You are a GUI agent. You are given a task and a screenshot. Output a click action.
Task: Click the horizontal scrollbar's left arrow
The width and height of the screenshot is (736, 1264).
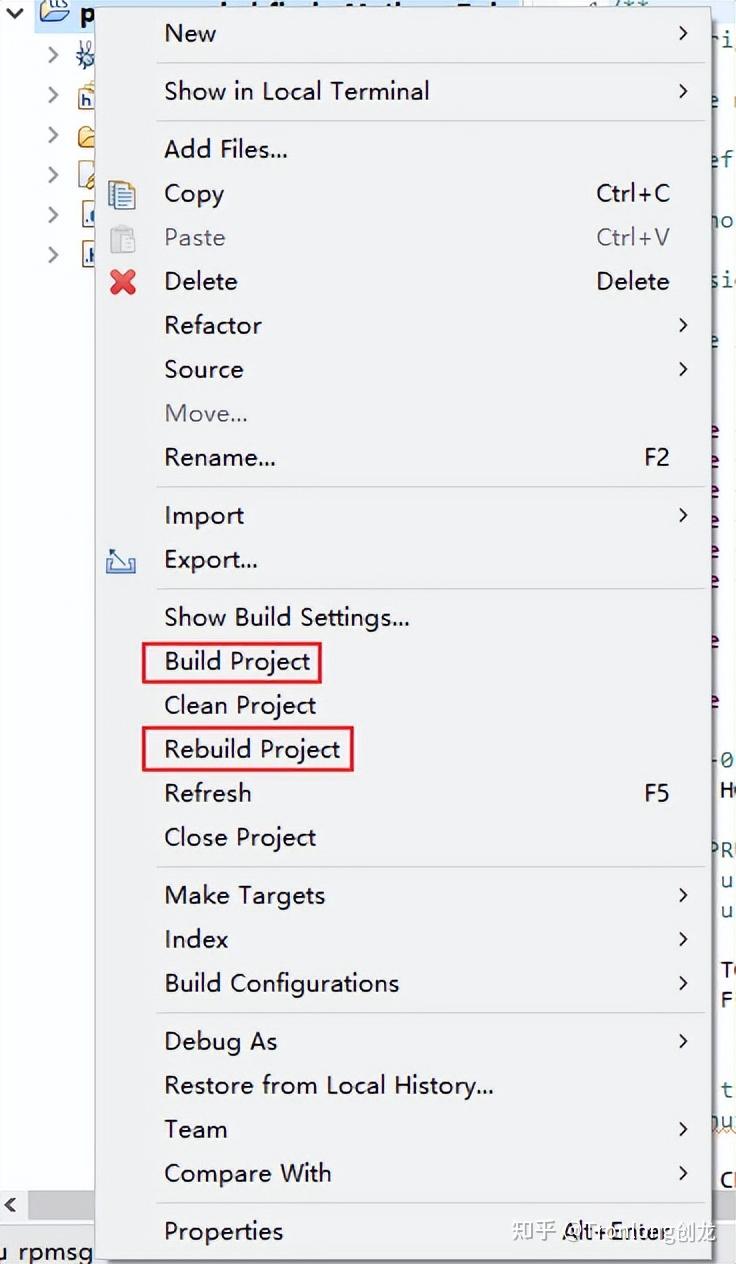11,1205
